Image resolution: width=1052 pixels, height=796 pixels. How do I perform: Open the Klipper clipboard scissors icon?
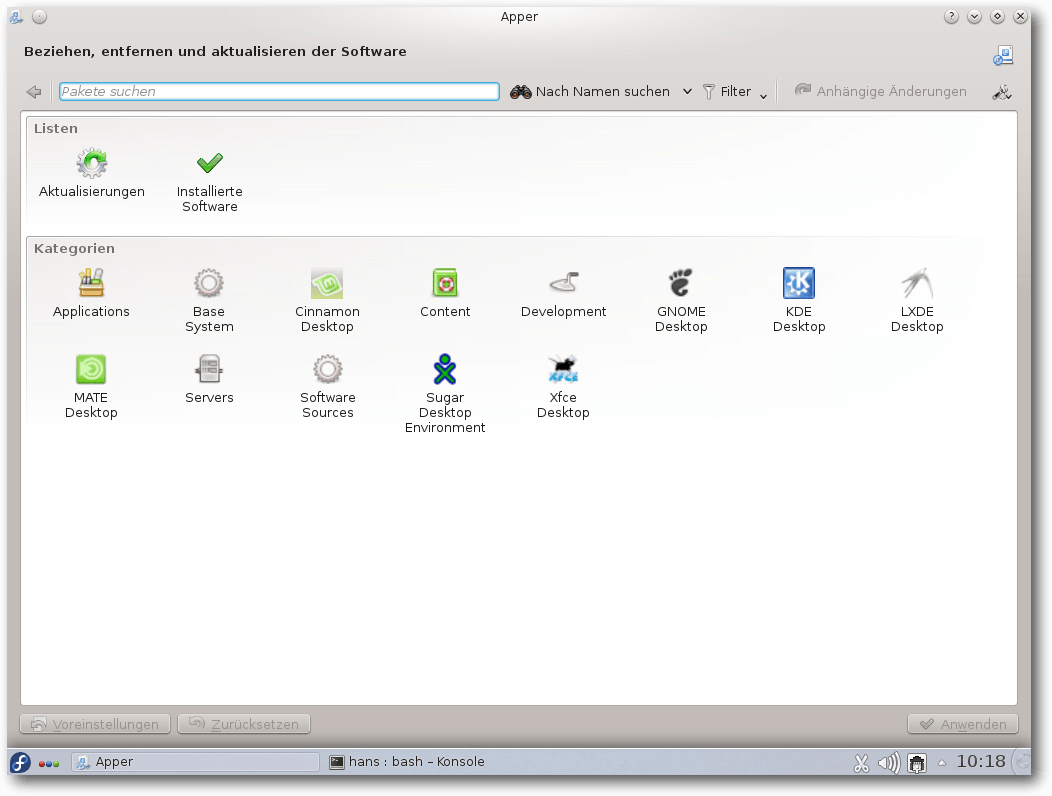coord(861,763)
